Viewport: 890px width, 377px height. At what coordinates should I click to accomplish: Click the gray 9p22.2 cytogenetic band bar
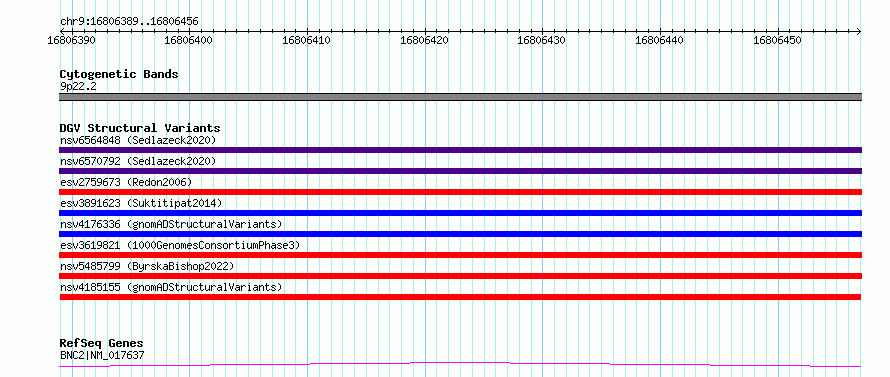[x=460, y=97]
